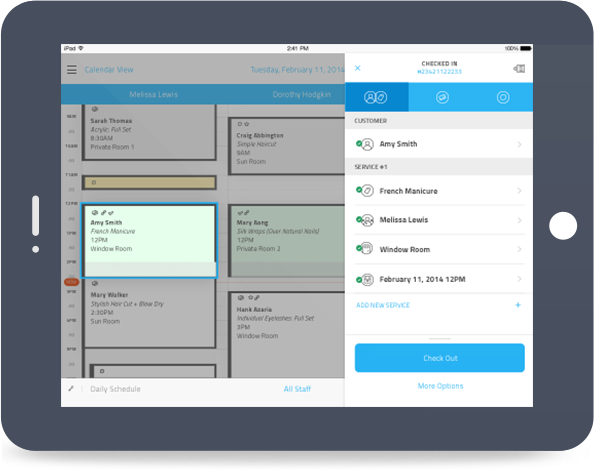Open the hamburger menu icon

pyautogui.click(x=72, y=70)
